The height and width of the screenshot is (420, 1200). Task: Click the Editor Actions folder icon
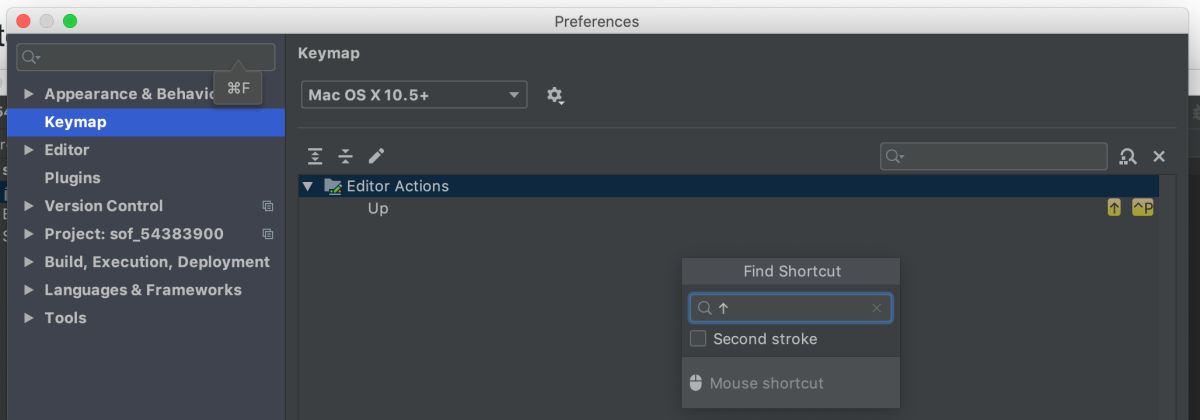[x=333, y=186]
